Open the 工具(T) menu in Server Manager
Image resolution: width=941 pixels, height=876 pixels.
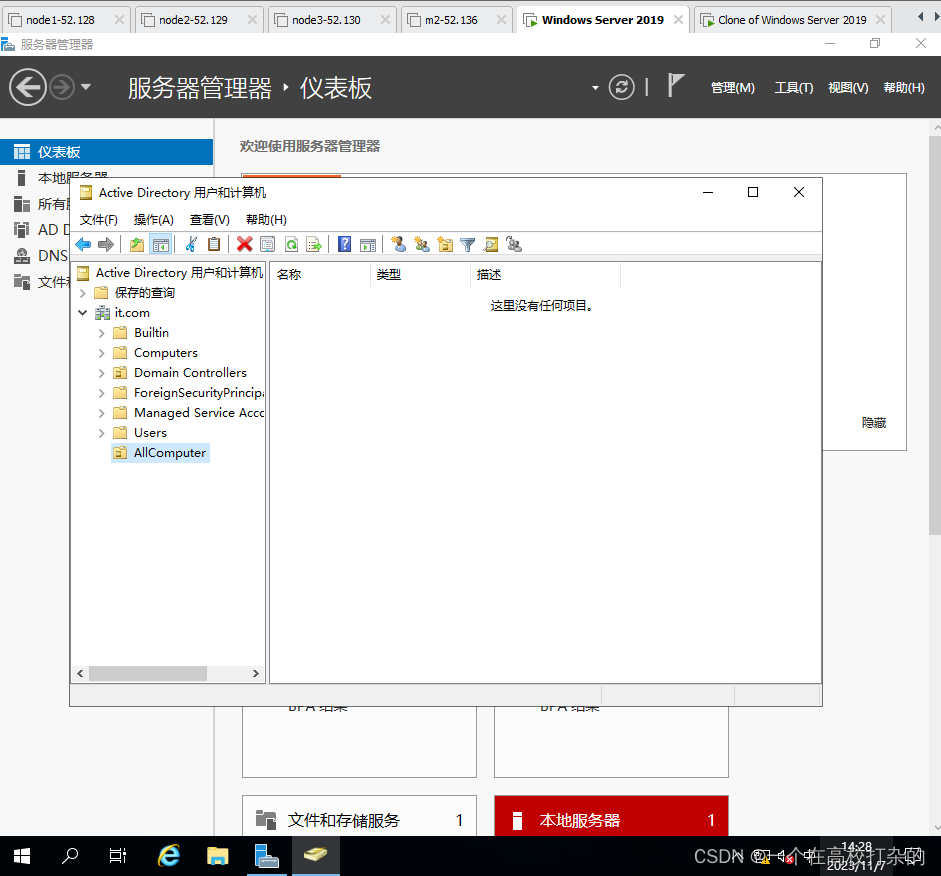tap(793, 88)
